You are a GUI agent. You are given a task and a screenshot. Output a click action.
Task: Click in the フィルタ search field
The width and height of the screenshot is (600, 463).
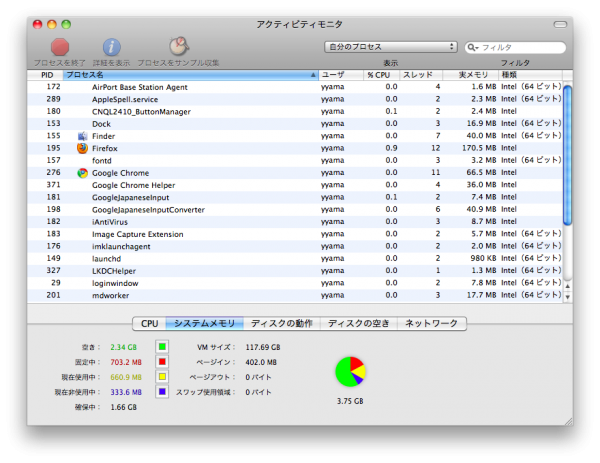pos(515,47)
